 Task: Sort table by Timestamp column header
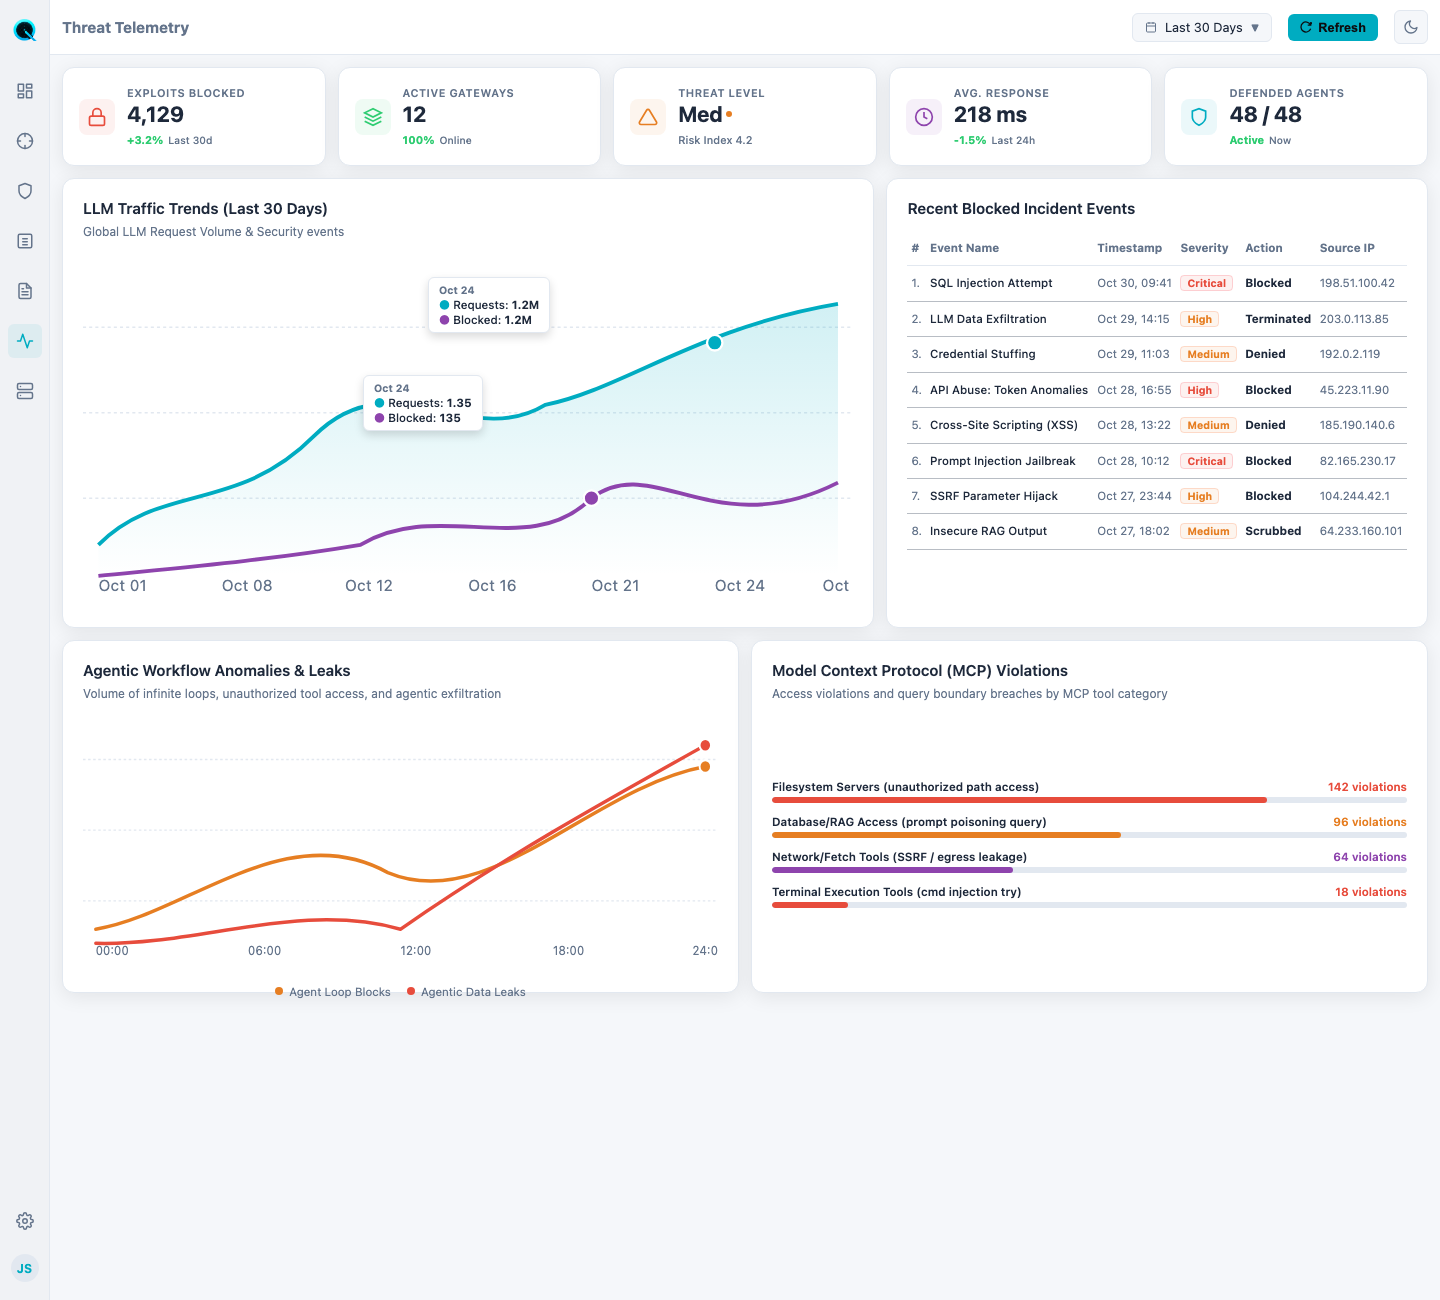(x=1129, y=248)
